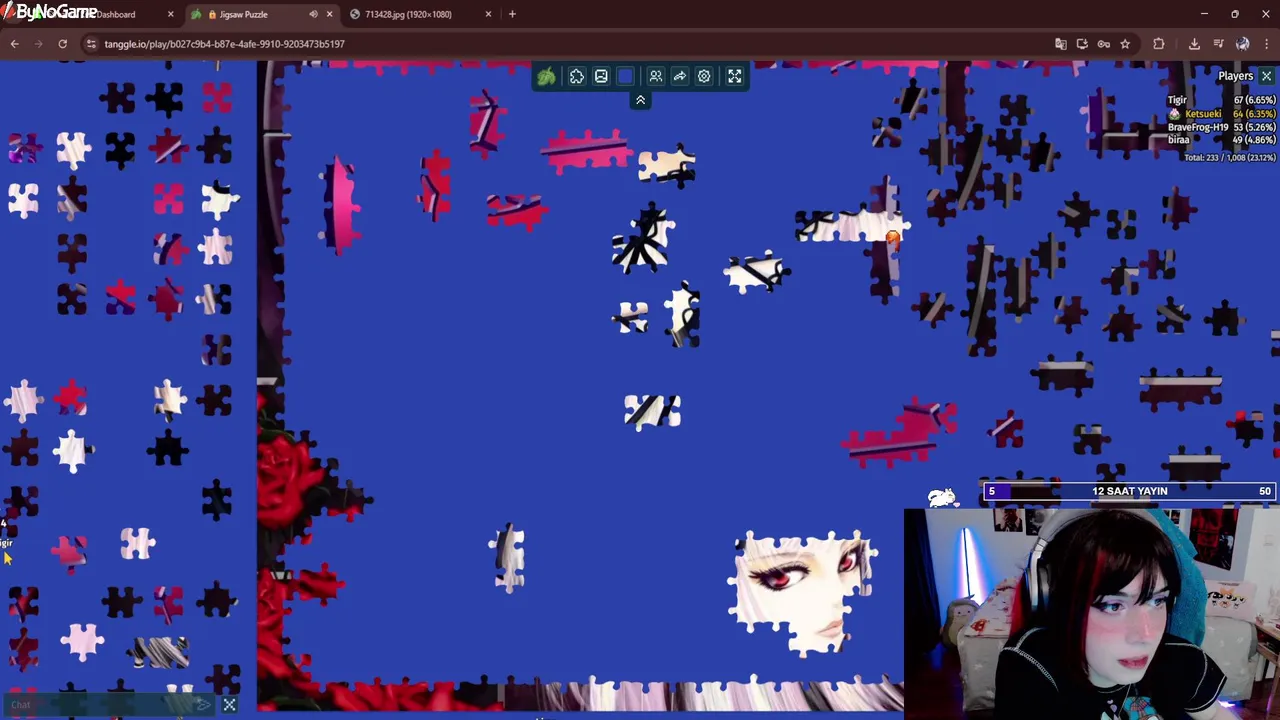
Task: Open the Chrome three-dot menu
Action: coord(1266,44)
